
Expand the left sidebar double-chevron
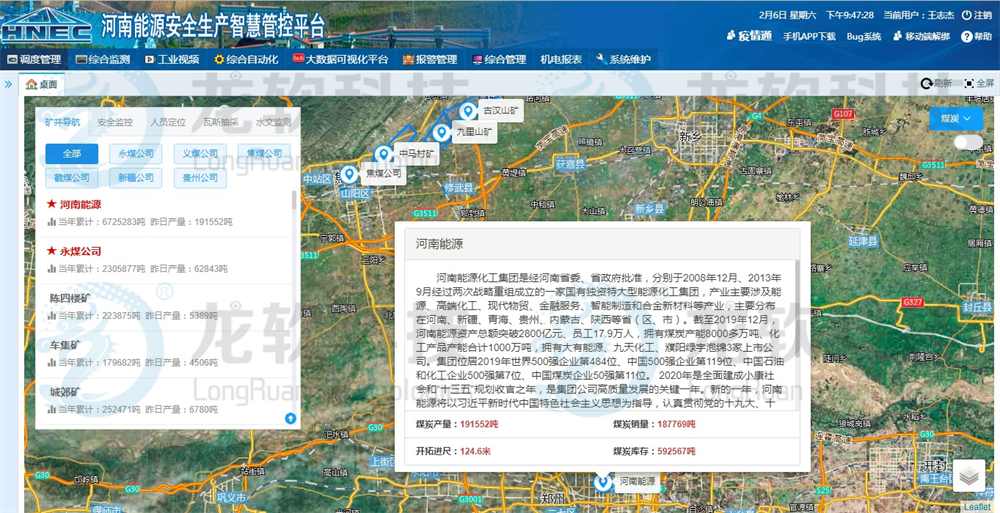[x=9, y=84]
